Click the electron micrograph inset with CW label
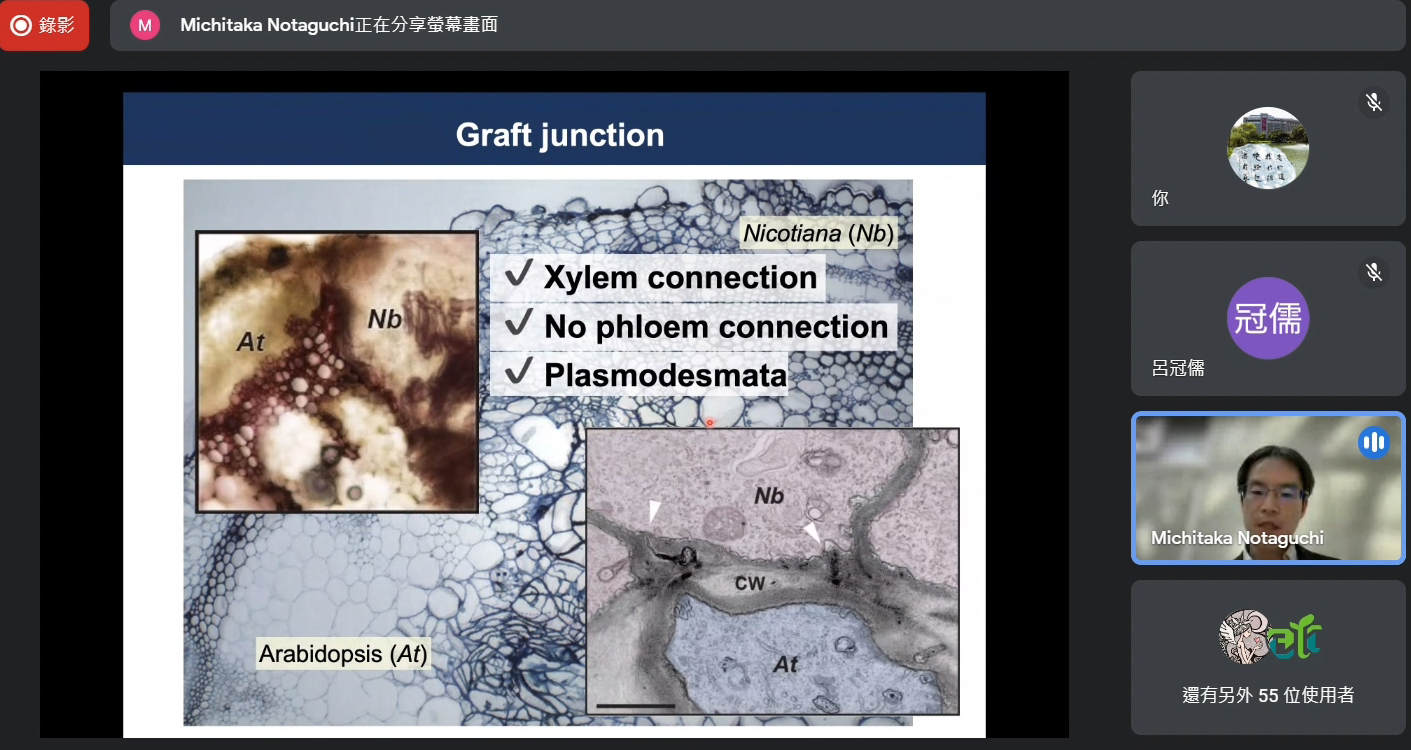Viewport: 1411px width, 750px height. pyautogui.click(x=772, y=572)
